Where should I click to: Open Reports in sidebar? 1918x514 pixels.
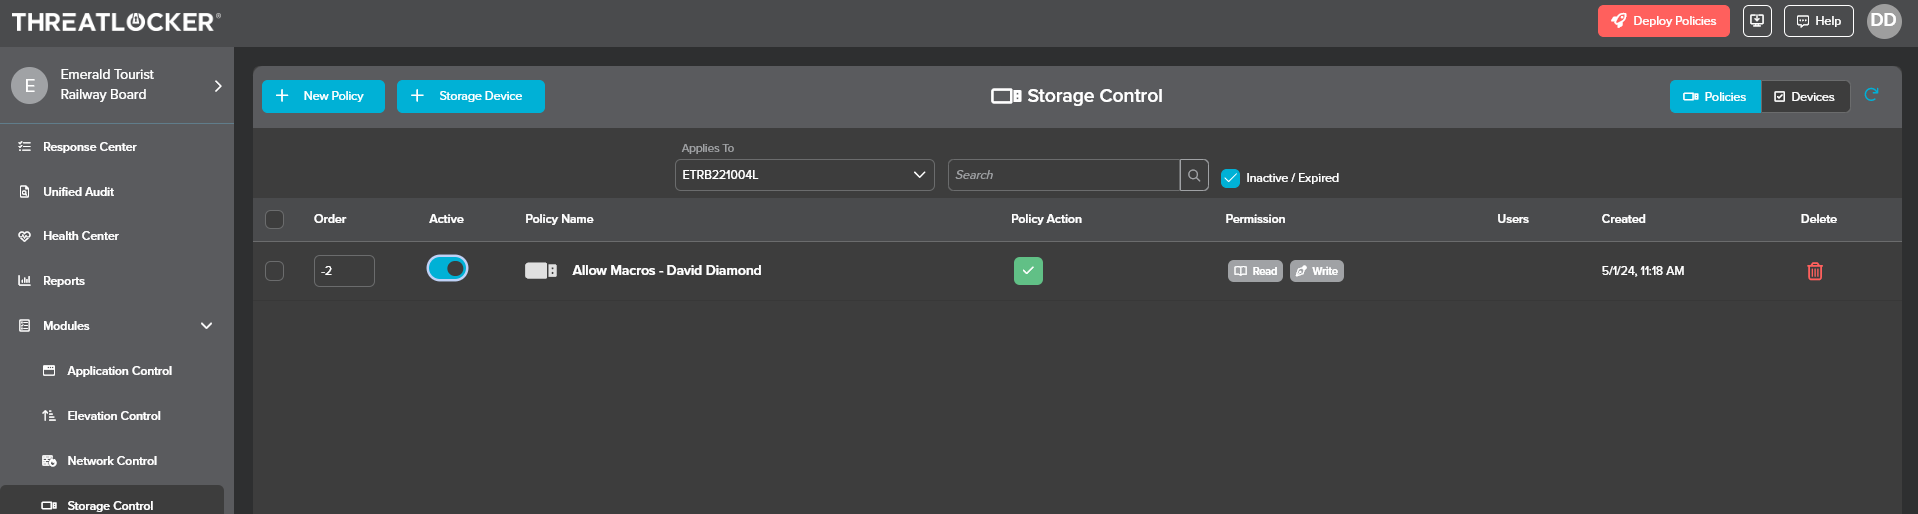[64, 281]
